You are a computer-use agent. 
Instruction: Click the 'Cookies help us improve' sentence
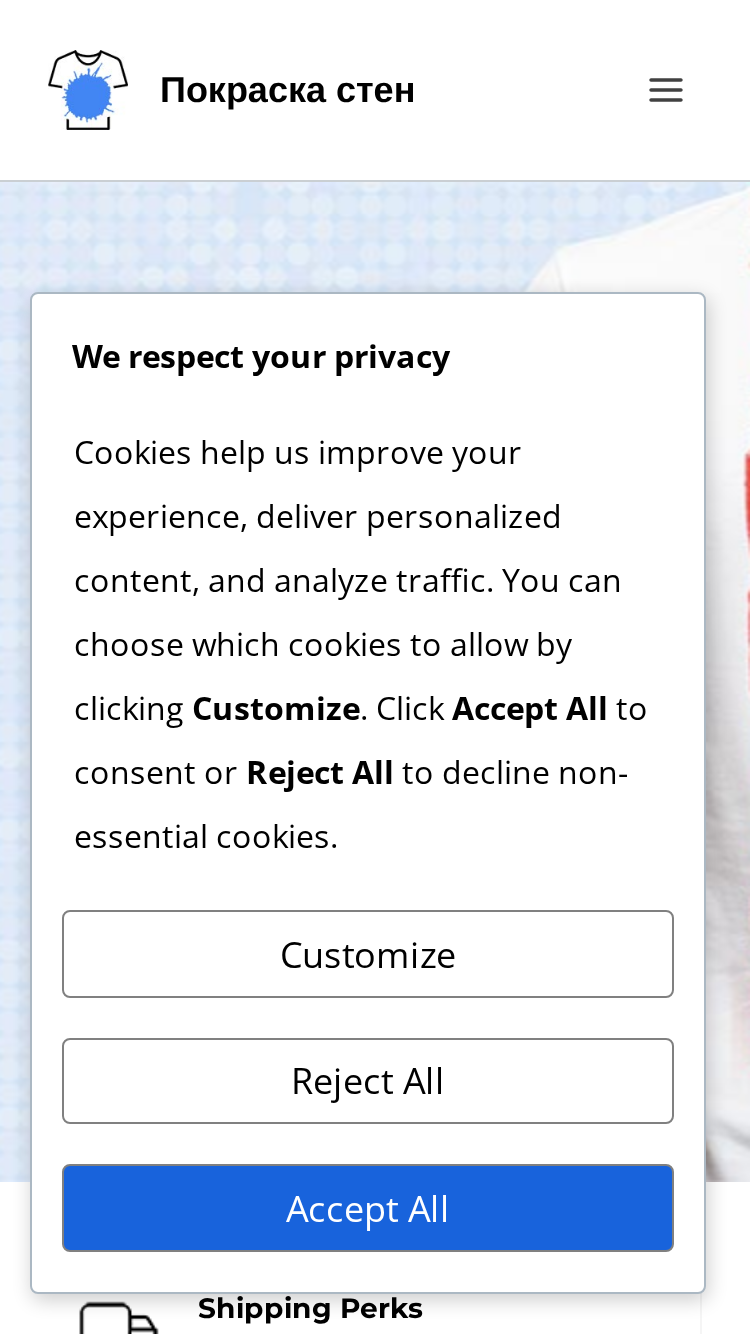[x=298, y=453]
